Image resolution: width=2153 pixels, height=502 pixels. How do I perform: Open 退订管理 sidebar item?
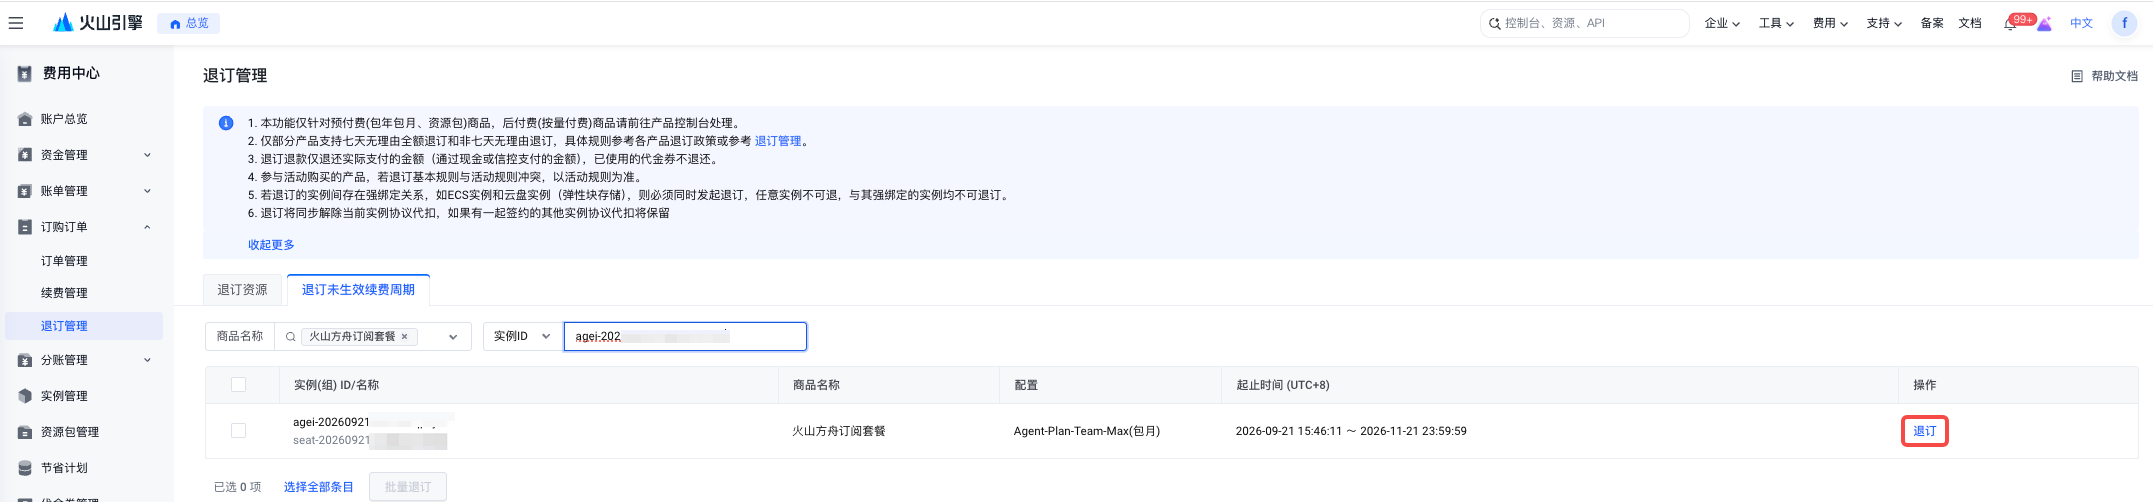tap(84, 326)
